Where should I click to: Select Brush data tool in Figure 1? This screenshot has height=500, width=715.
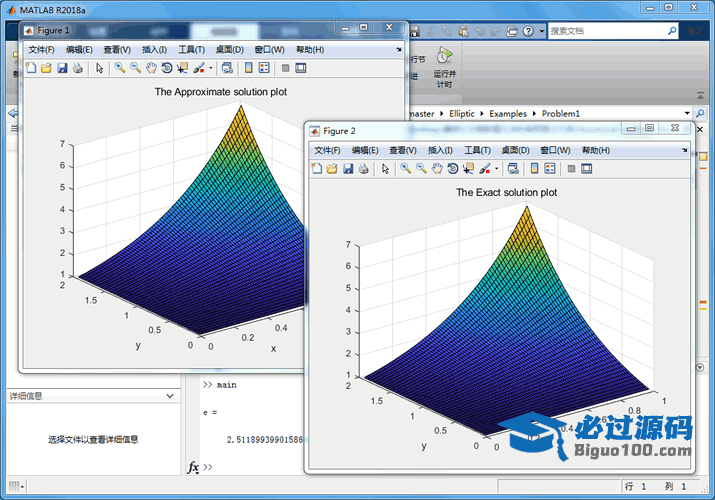199,68
